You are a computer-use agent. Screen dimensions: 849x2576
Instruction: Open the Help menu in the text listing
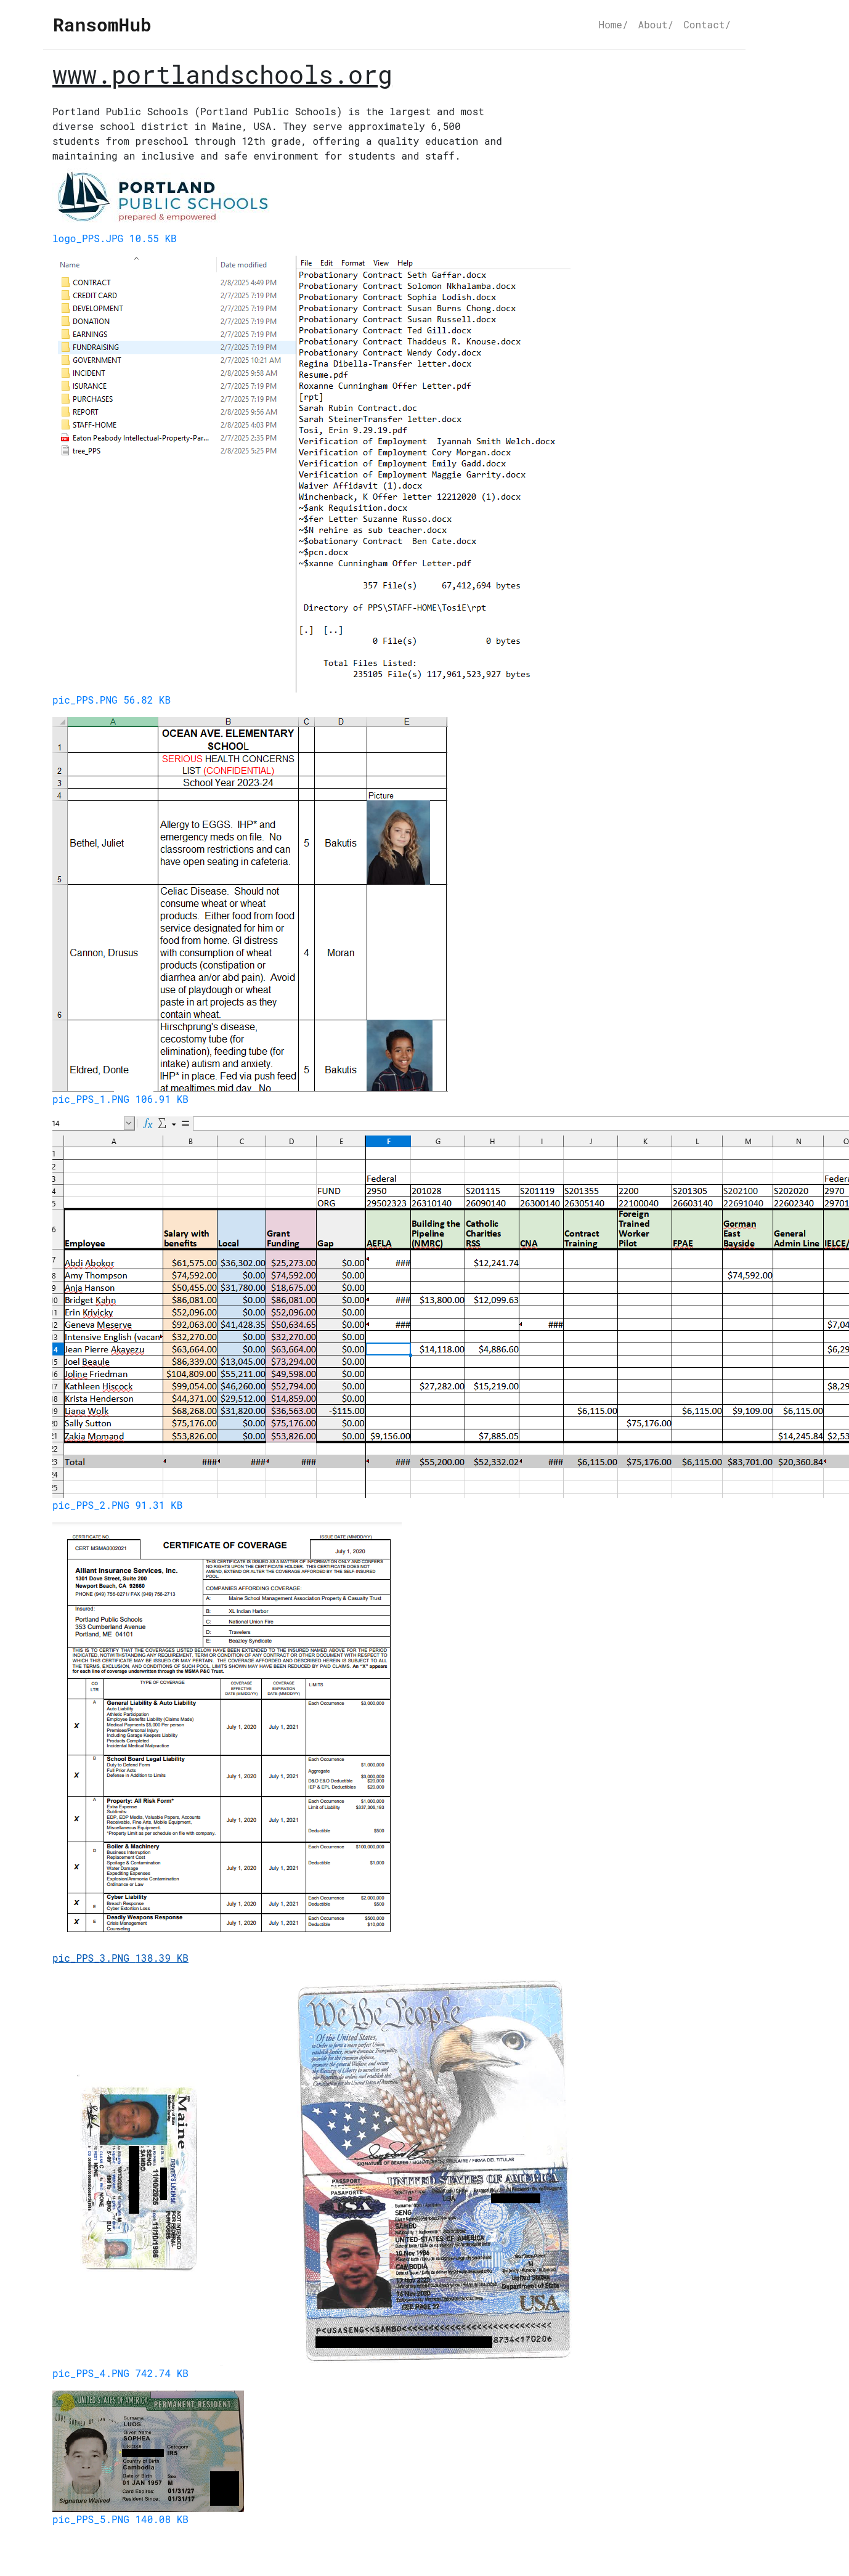click(x=405, y=263)
